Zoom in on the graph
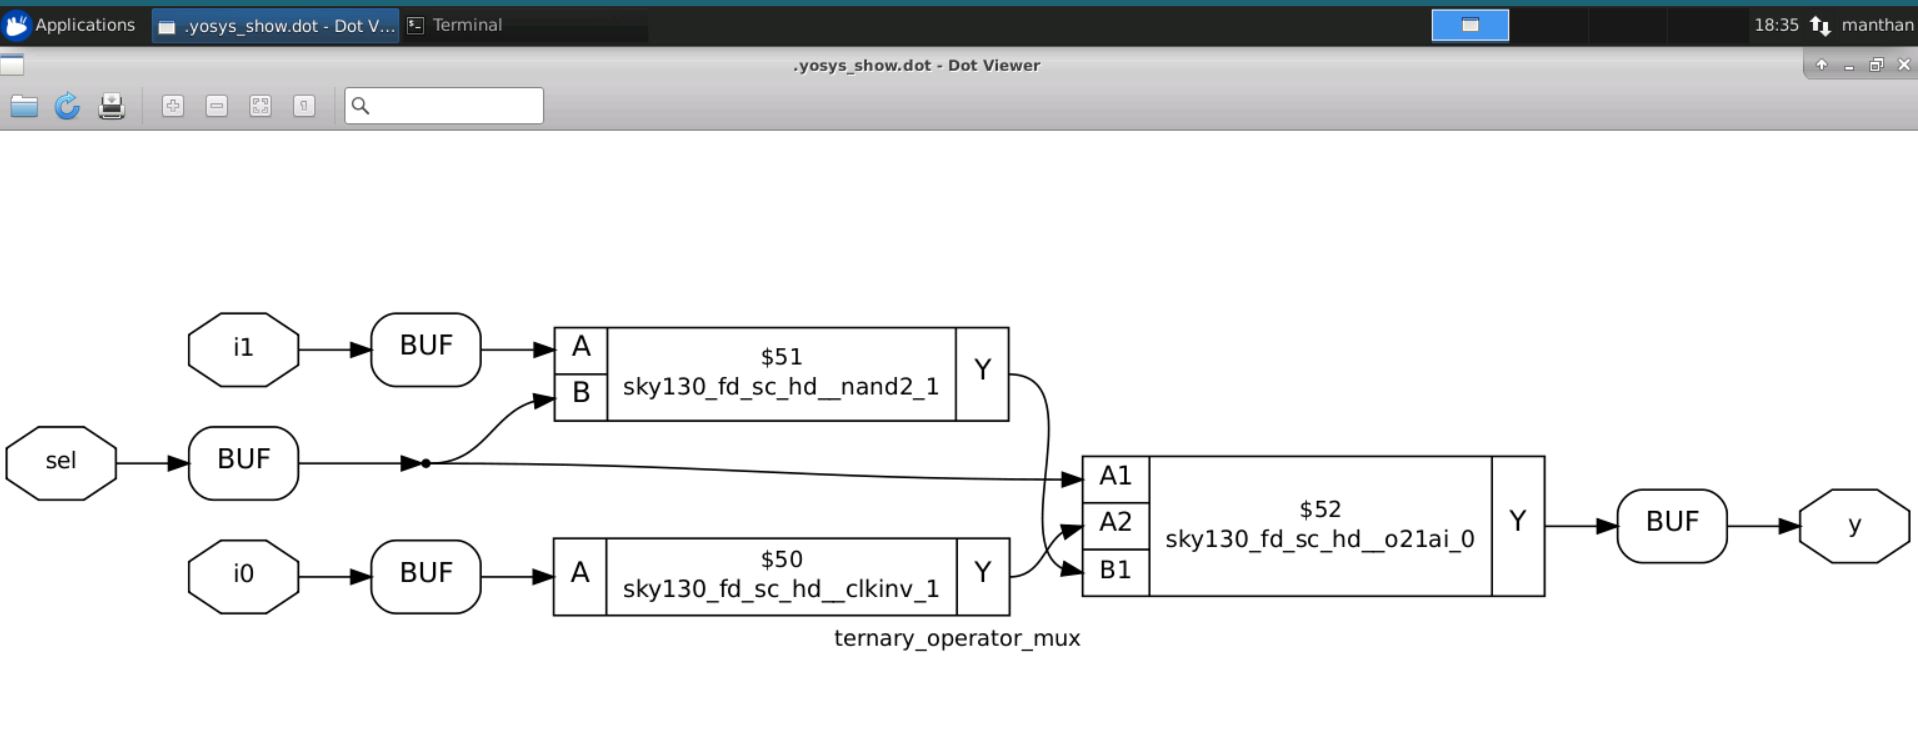Screen dimensions: 1918x751 click(173, 106)
